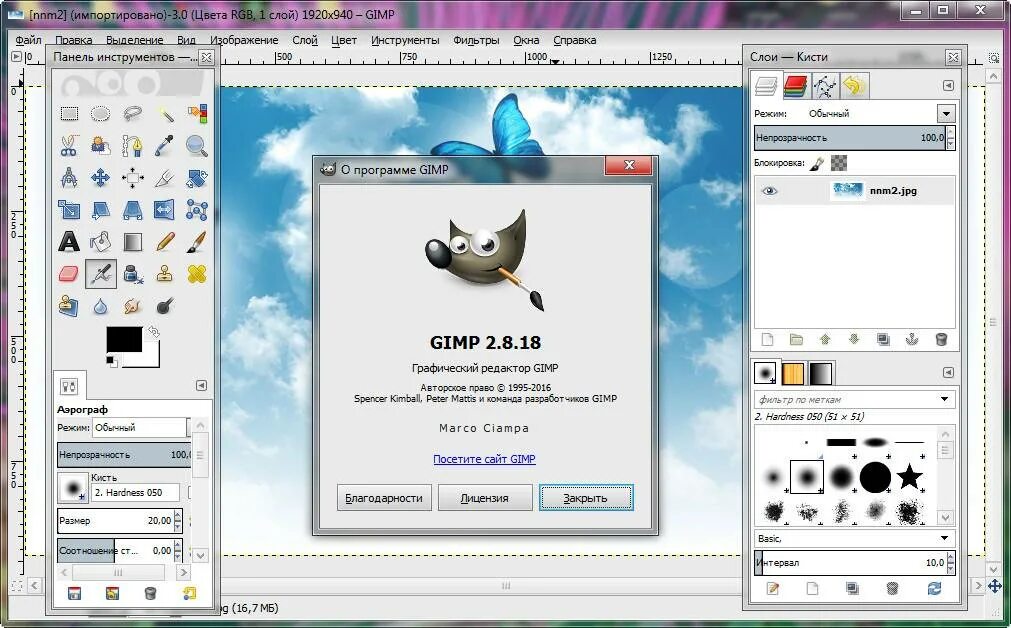Increase Размер value with stepper
Screen dimensions: 1011x628
[178, 515]
